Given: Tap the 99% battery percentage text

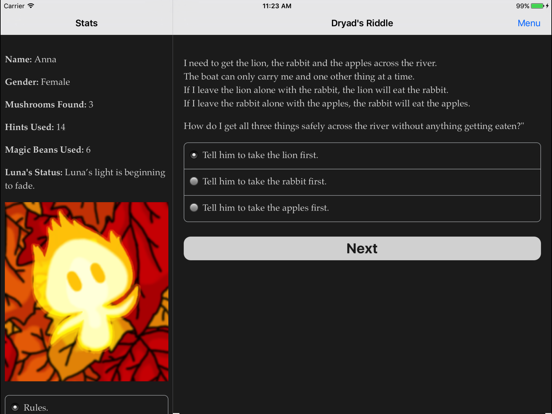Looking at the screenshot, I should click(523, 6).
